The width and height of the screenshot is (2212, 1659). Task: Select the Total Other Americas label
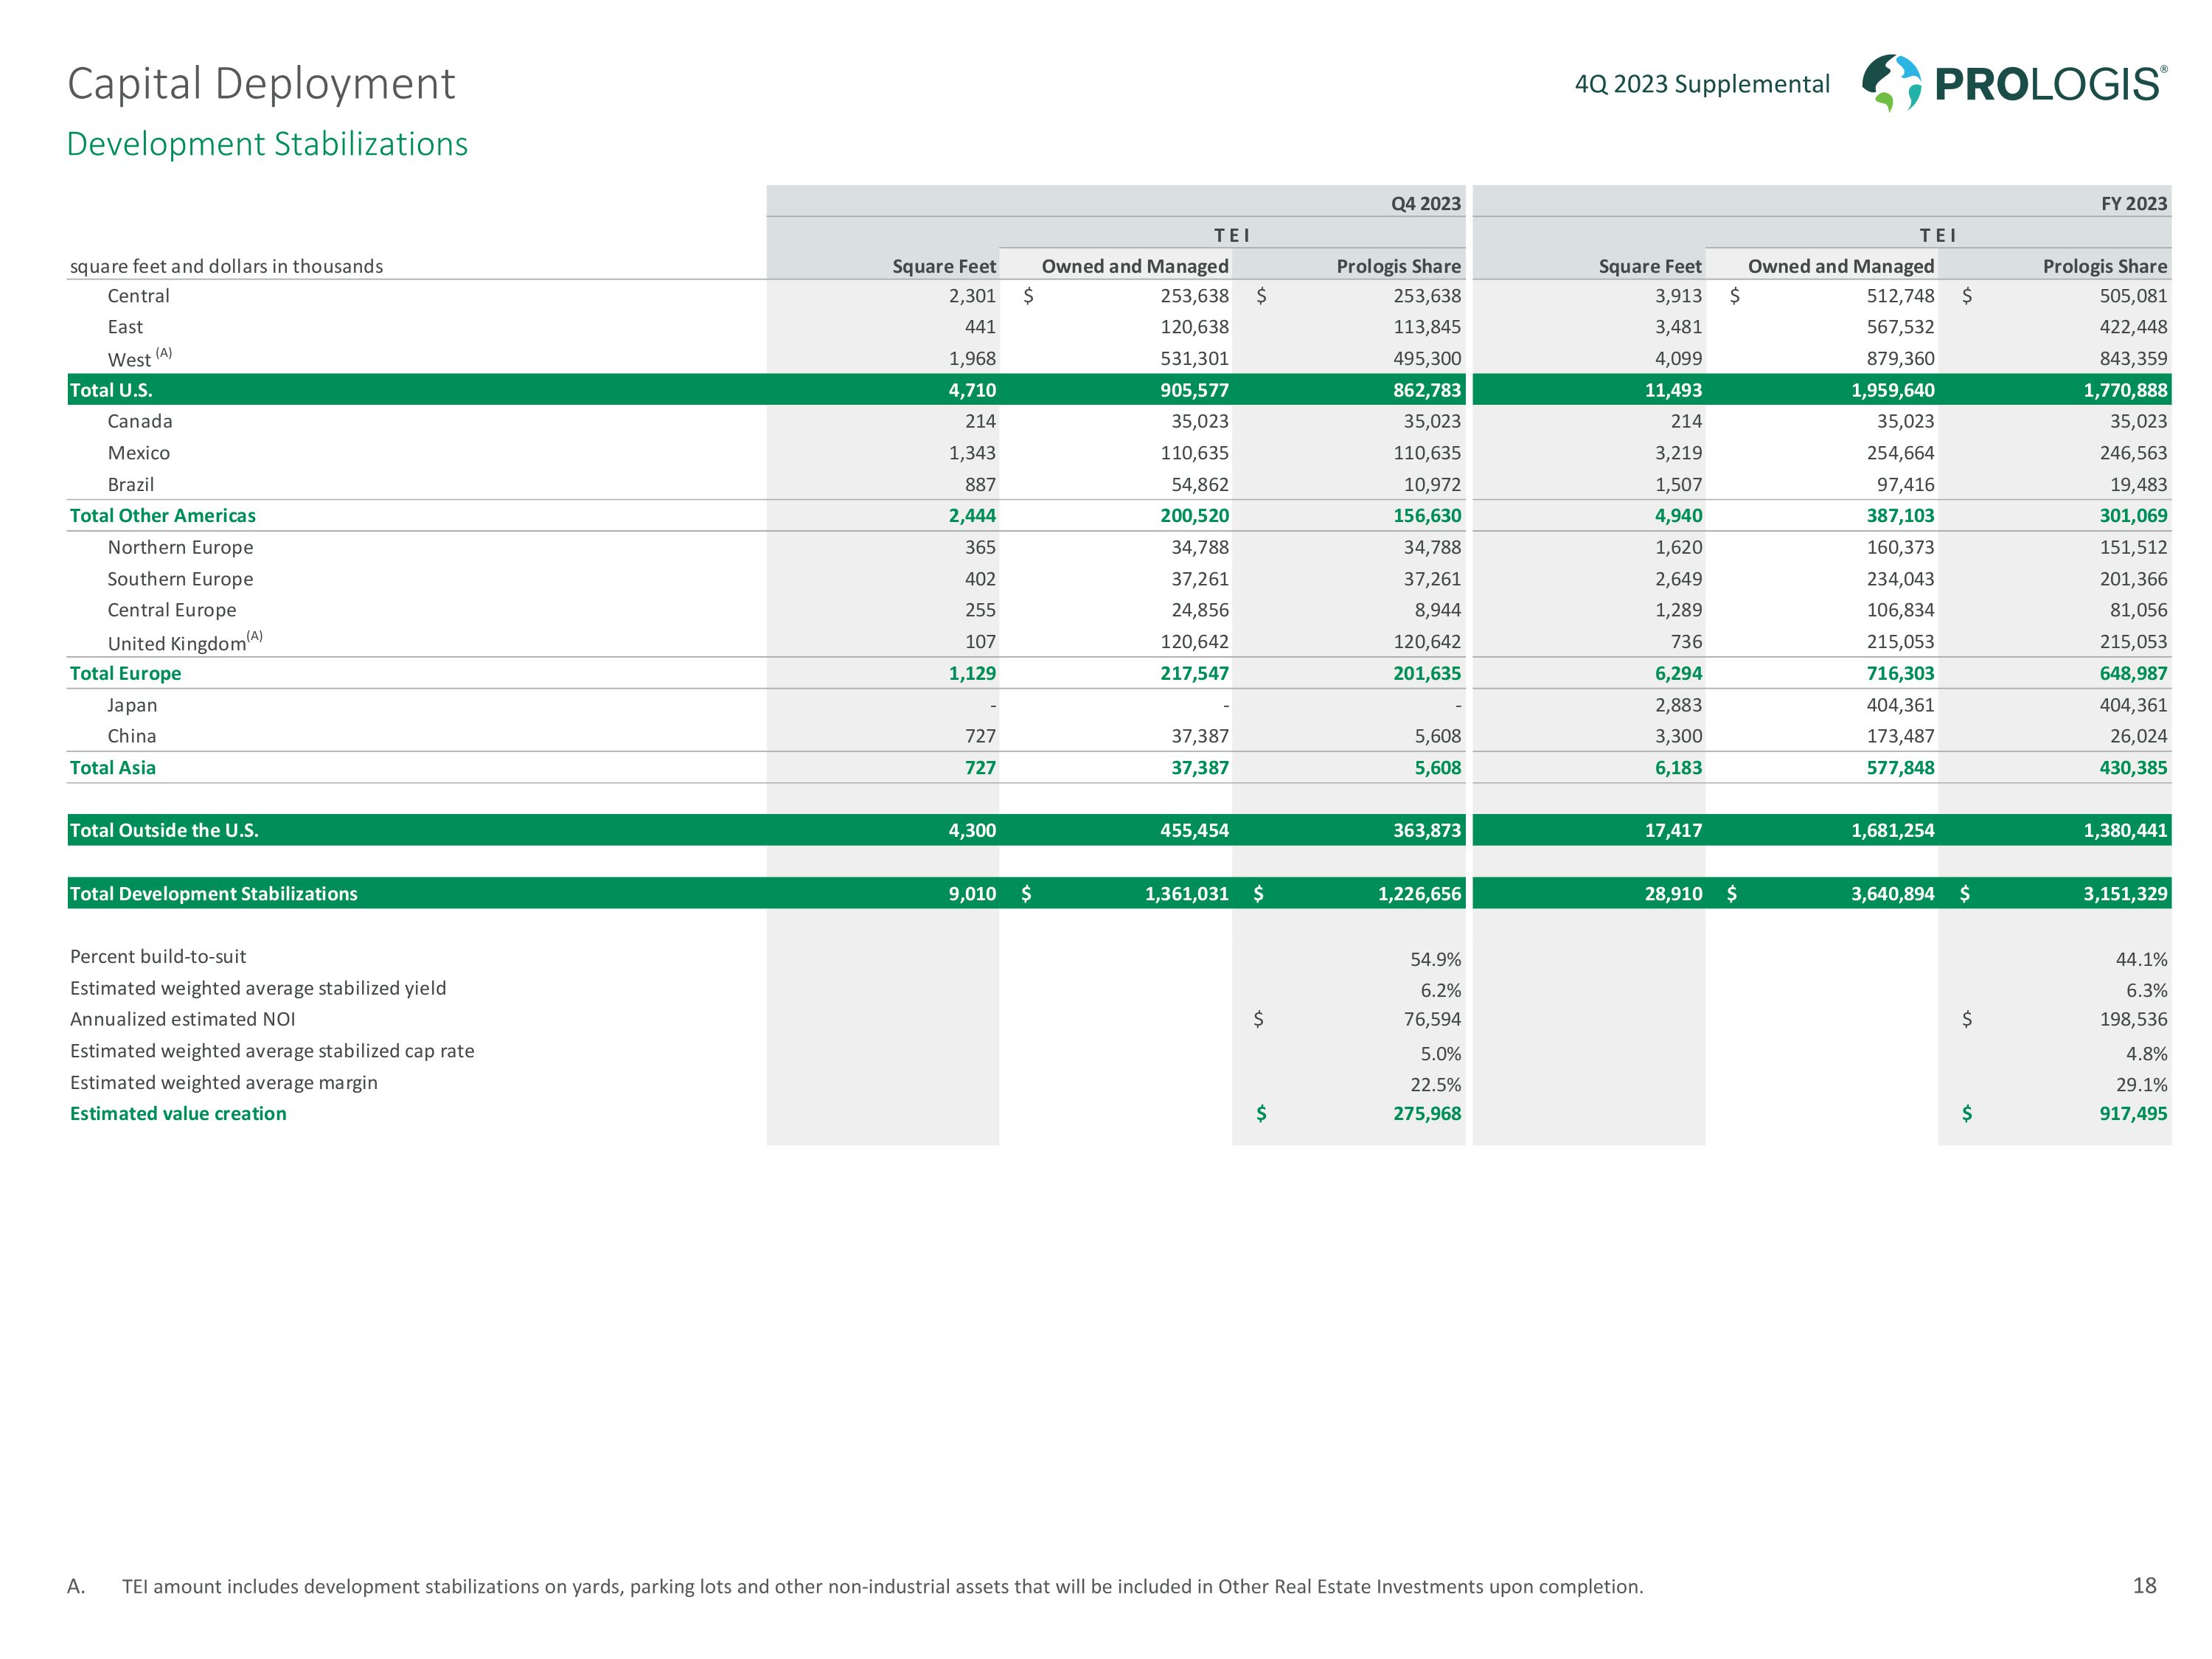click(x=163, y=516)
